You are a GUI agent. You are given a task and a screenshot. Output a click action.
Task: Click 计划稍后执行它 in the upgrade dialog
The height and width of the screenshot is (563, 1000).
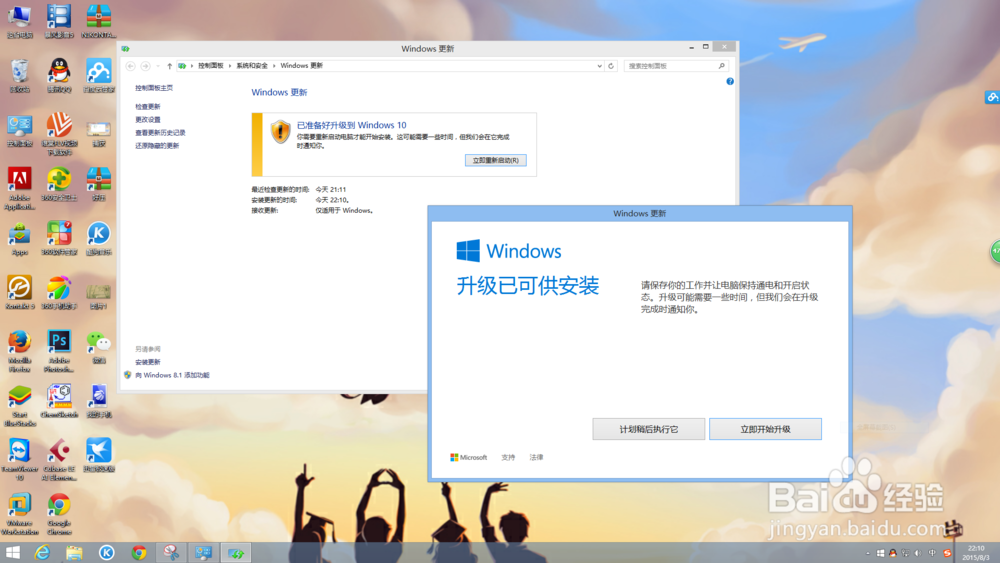coord(649,429)
